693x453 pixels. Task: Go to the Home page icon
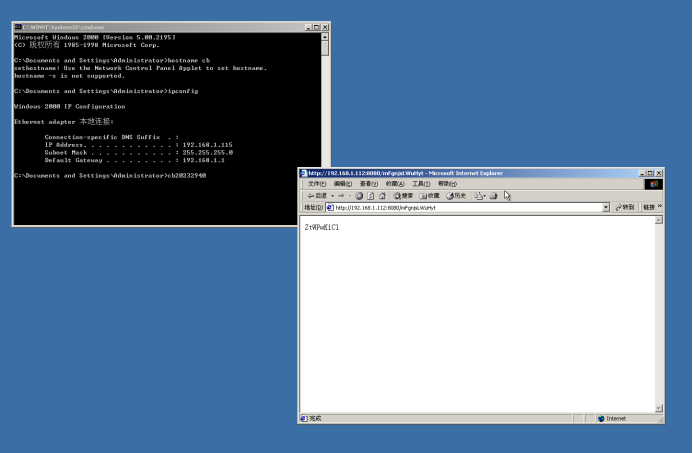coord(382,196)
